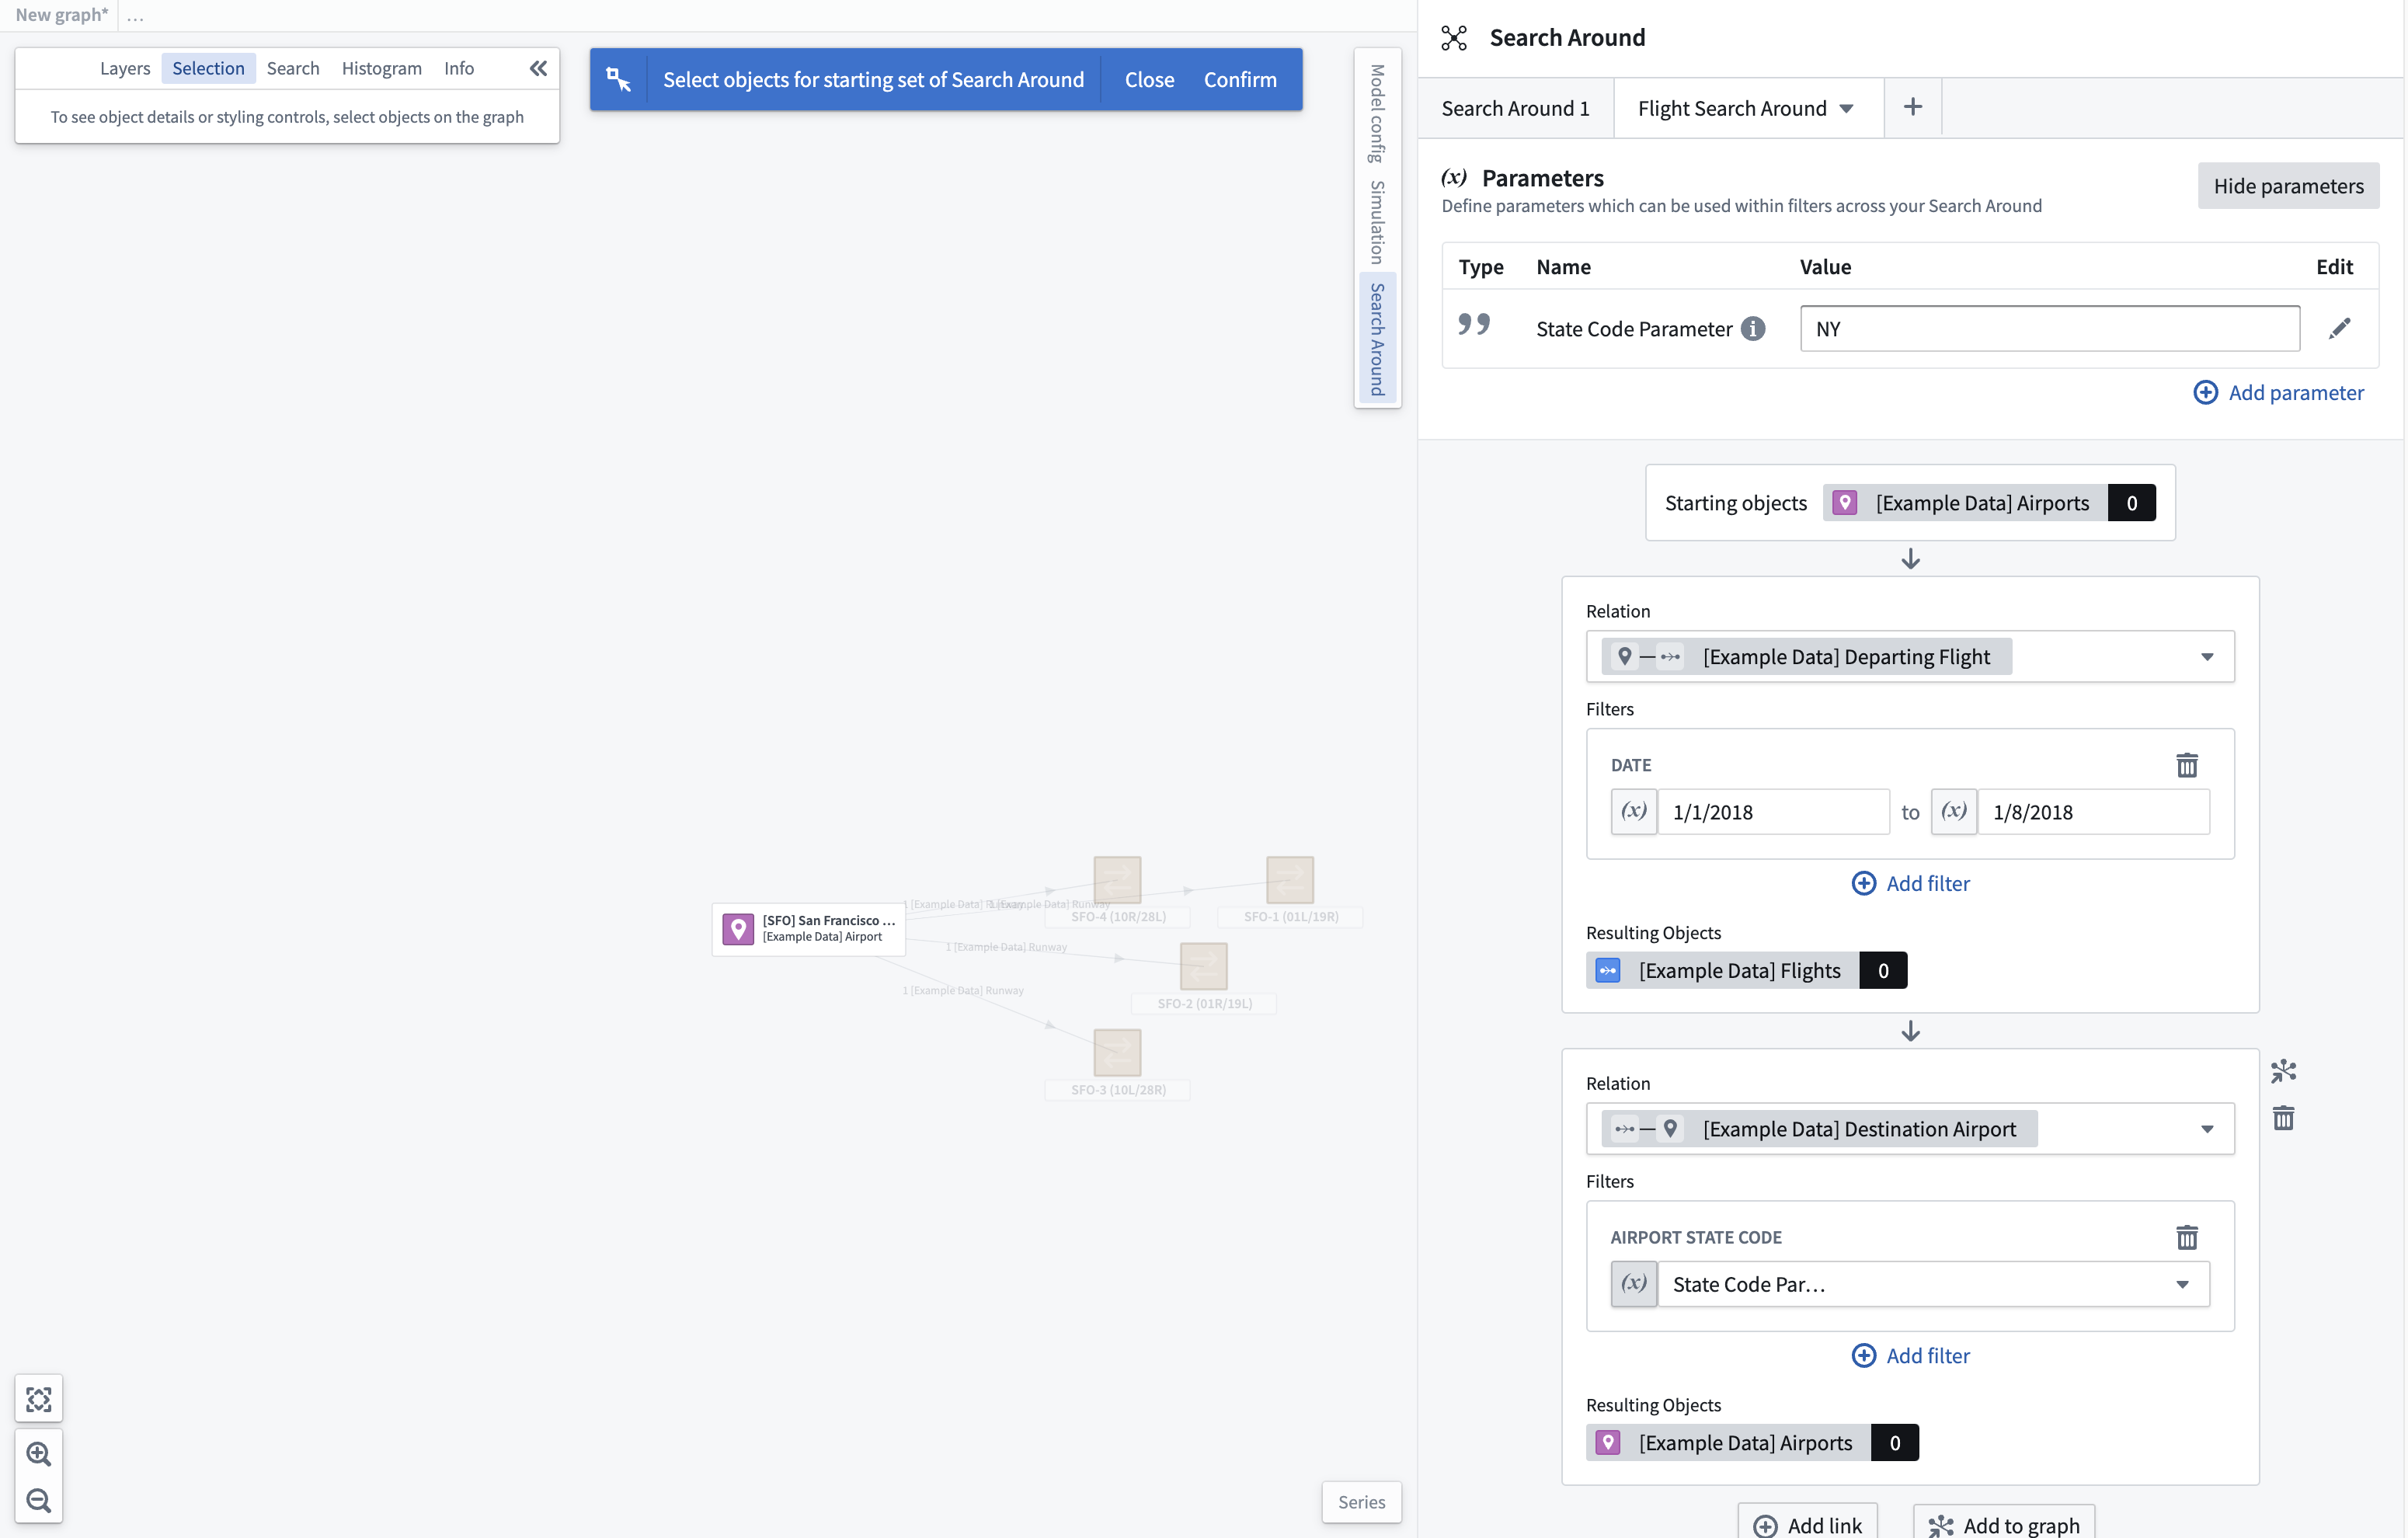Screen dimensions: 2408x1538
Task: Delete the DATE filter
Action: point(2187,765)
